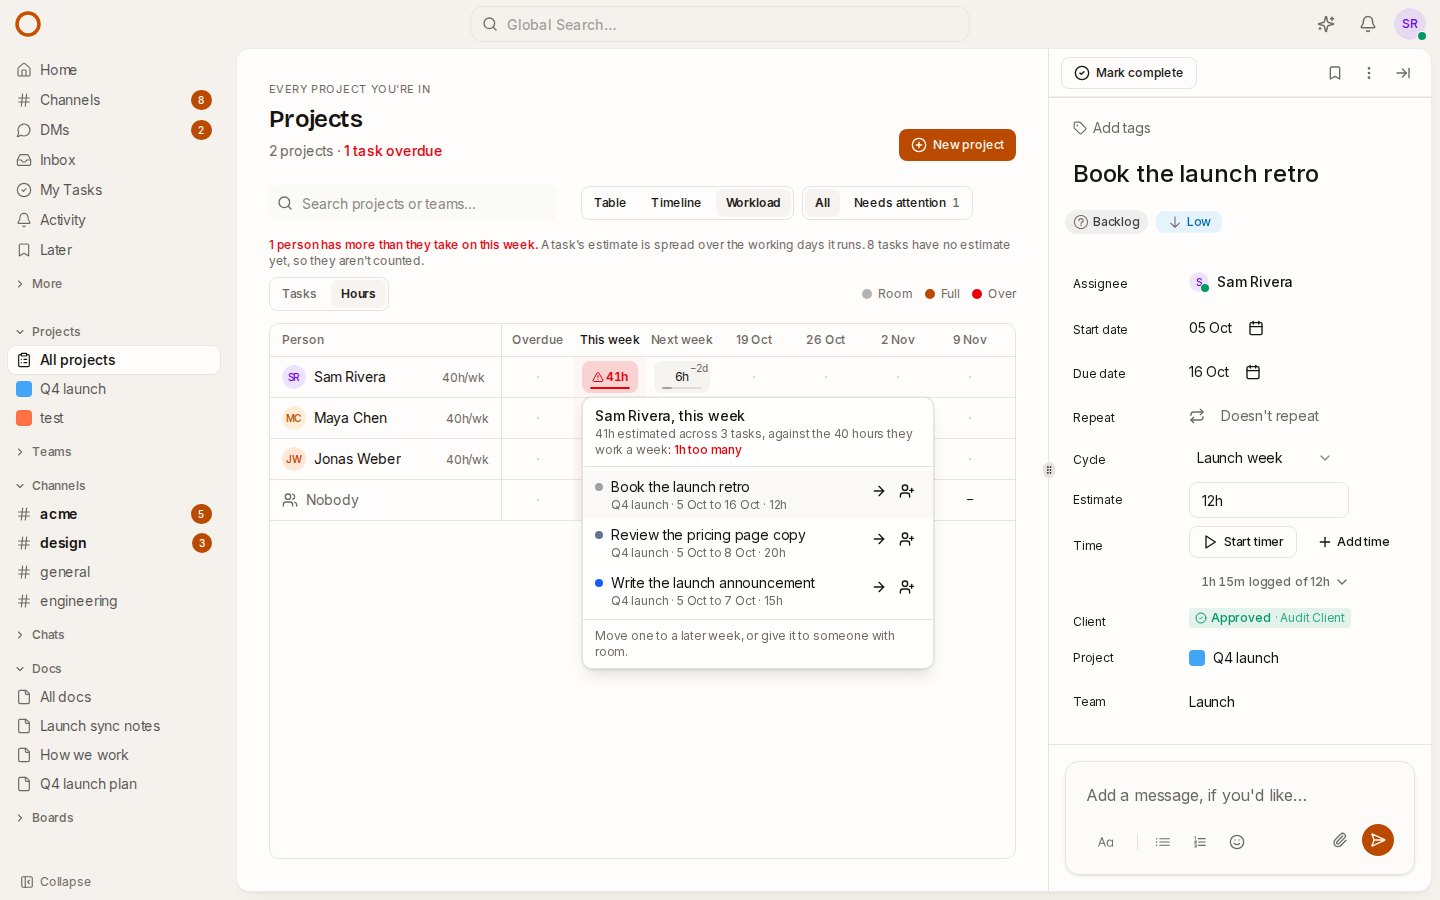Switch workload measure to Hours
This screenshot has height=900, width=1440.
[358, 294]
